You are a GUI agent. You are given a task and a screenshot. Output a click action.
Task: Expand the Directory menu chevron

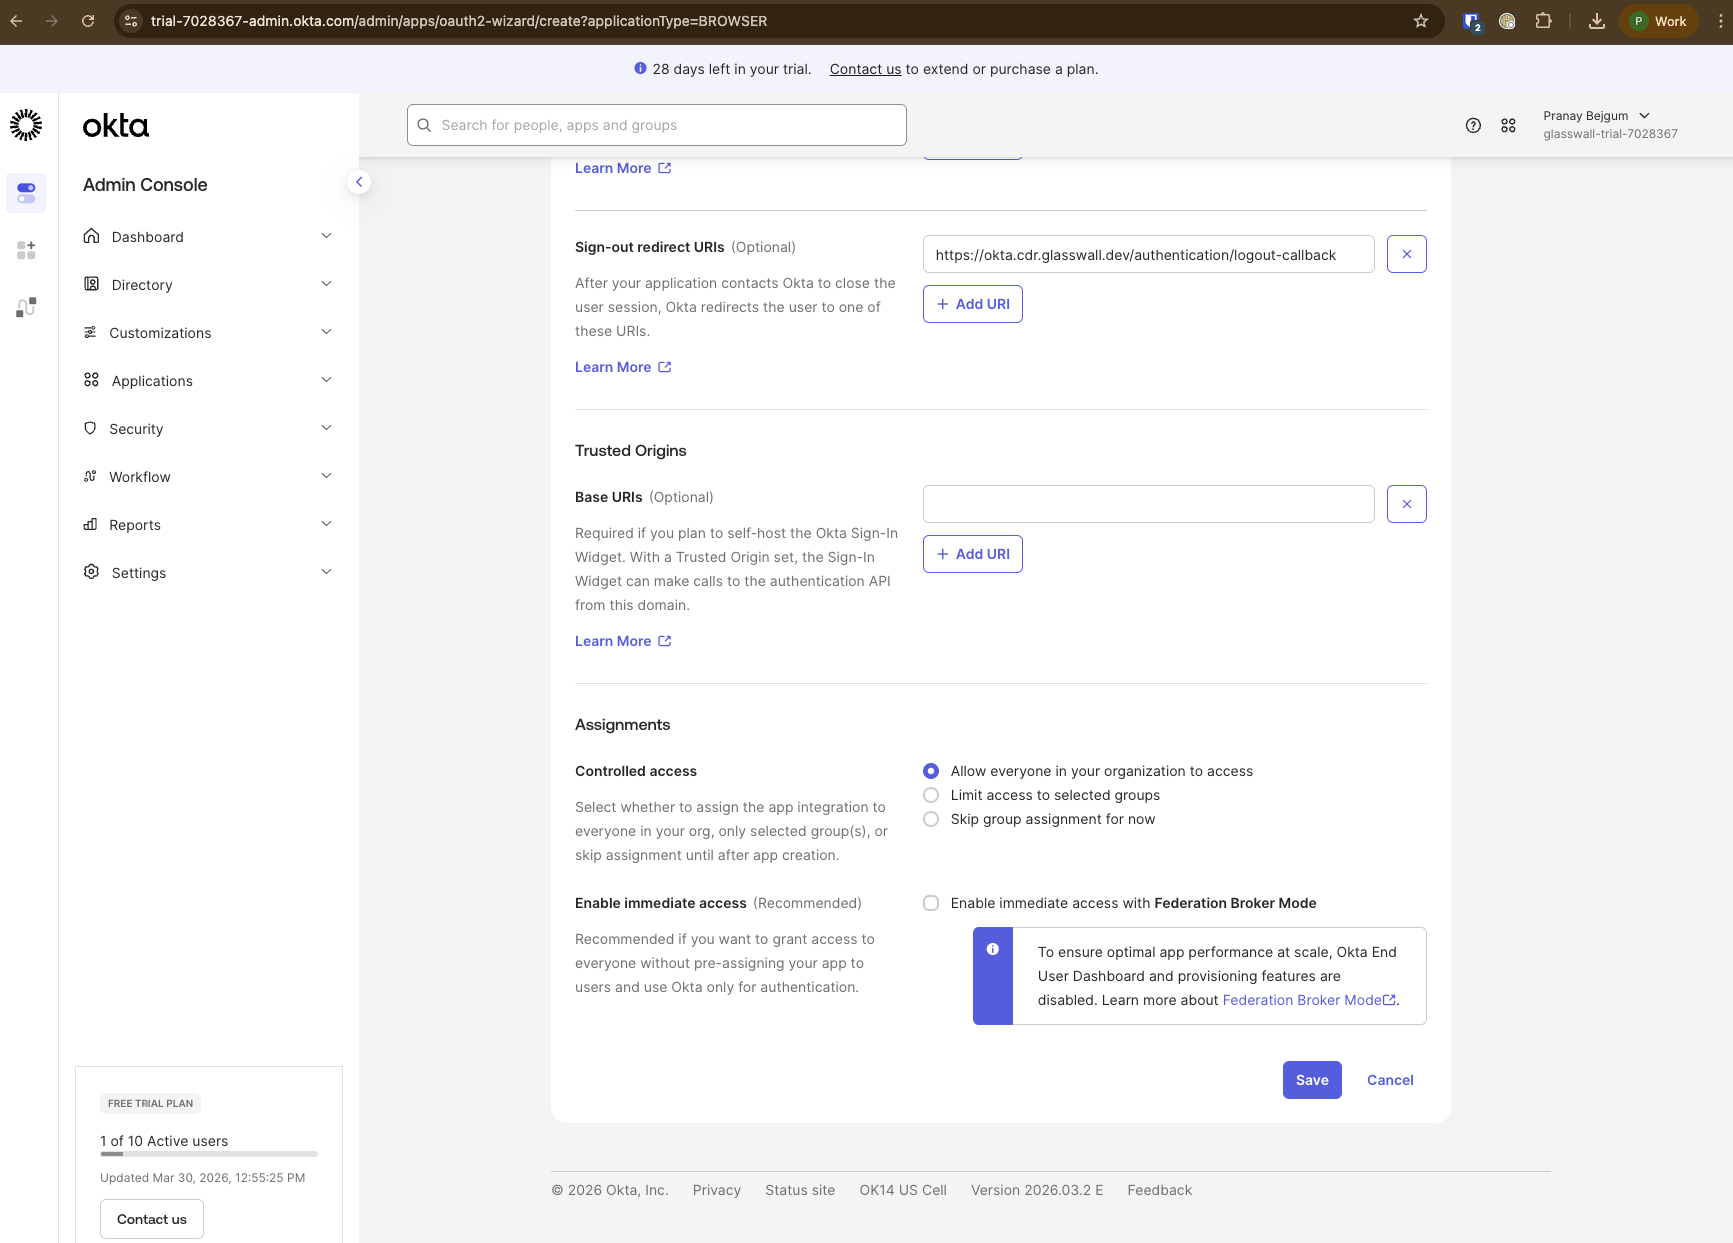tap(326, 284)
